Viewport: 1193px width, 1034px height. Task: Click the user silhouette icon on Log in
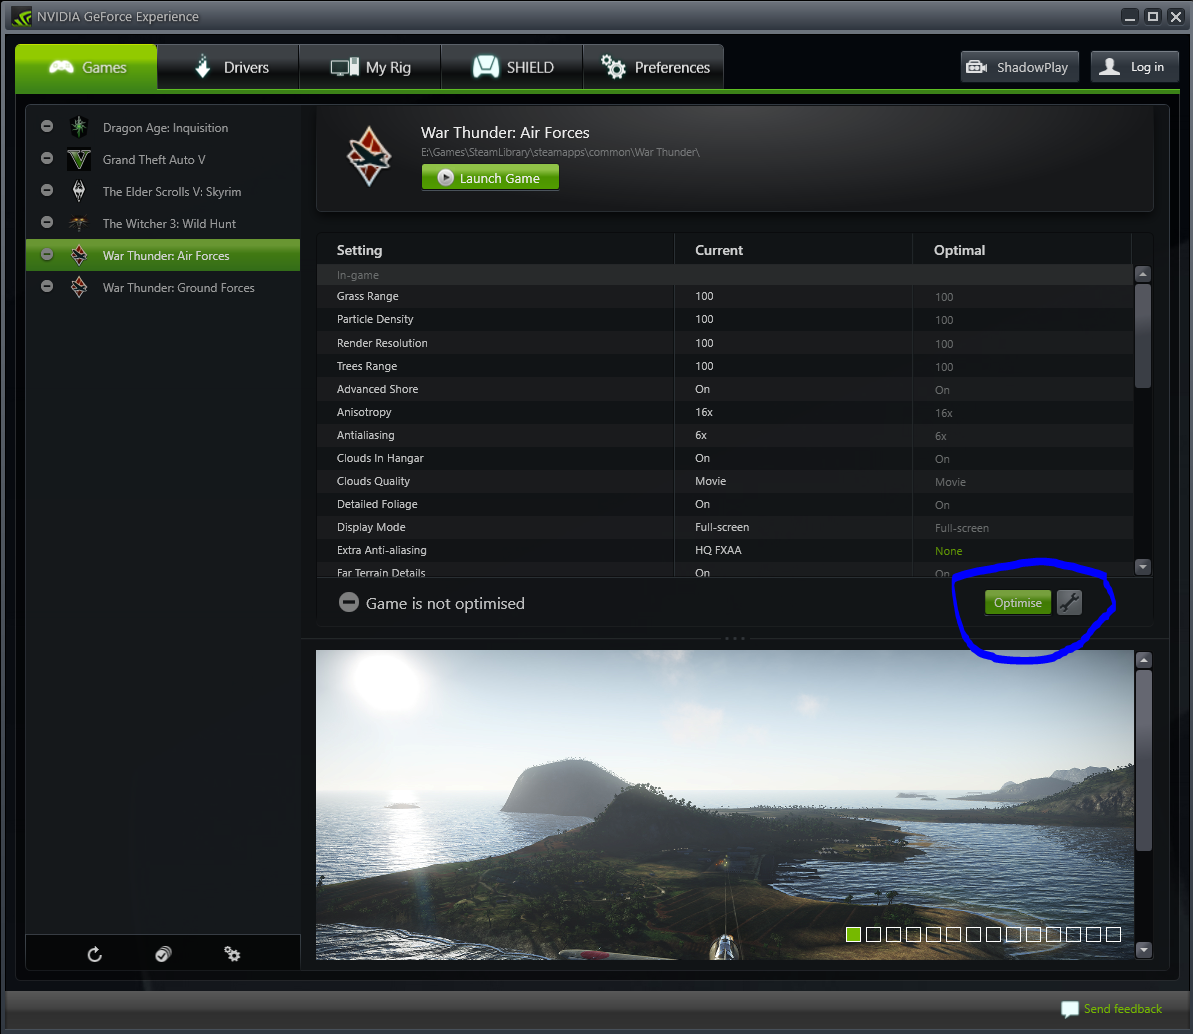coord(1109,67)
